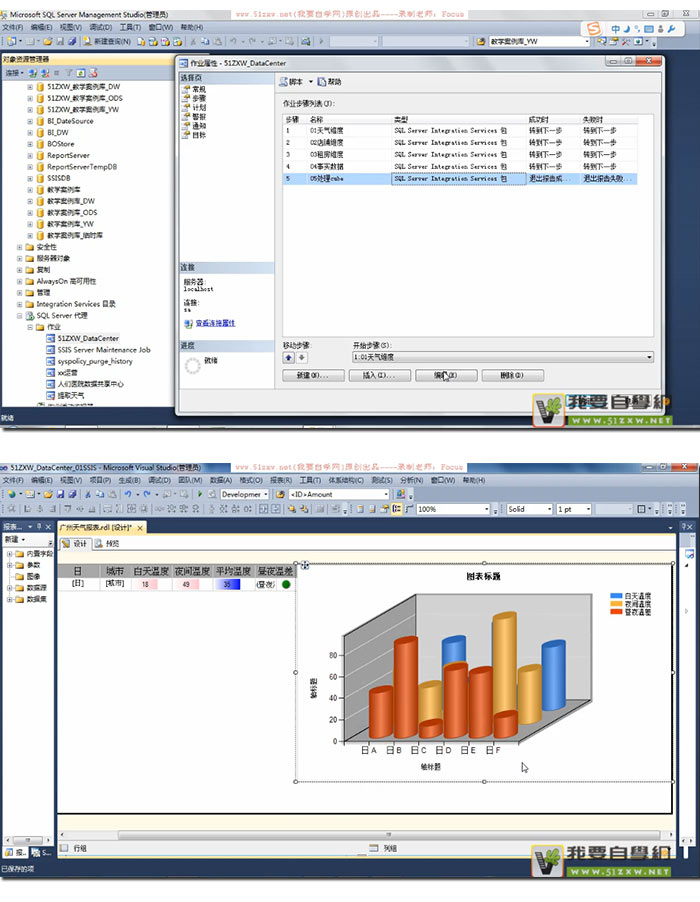Expand the 51ZXW_教学案例库_DW database node
The height and width of the screenshot is (902, 700).
pos(30,87)
